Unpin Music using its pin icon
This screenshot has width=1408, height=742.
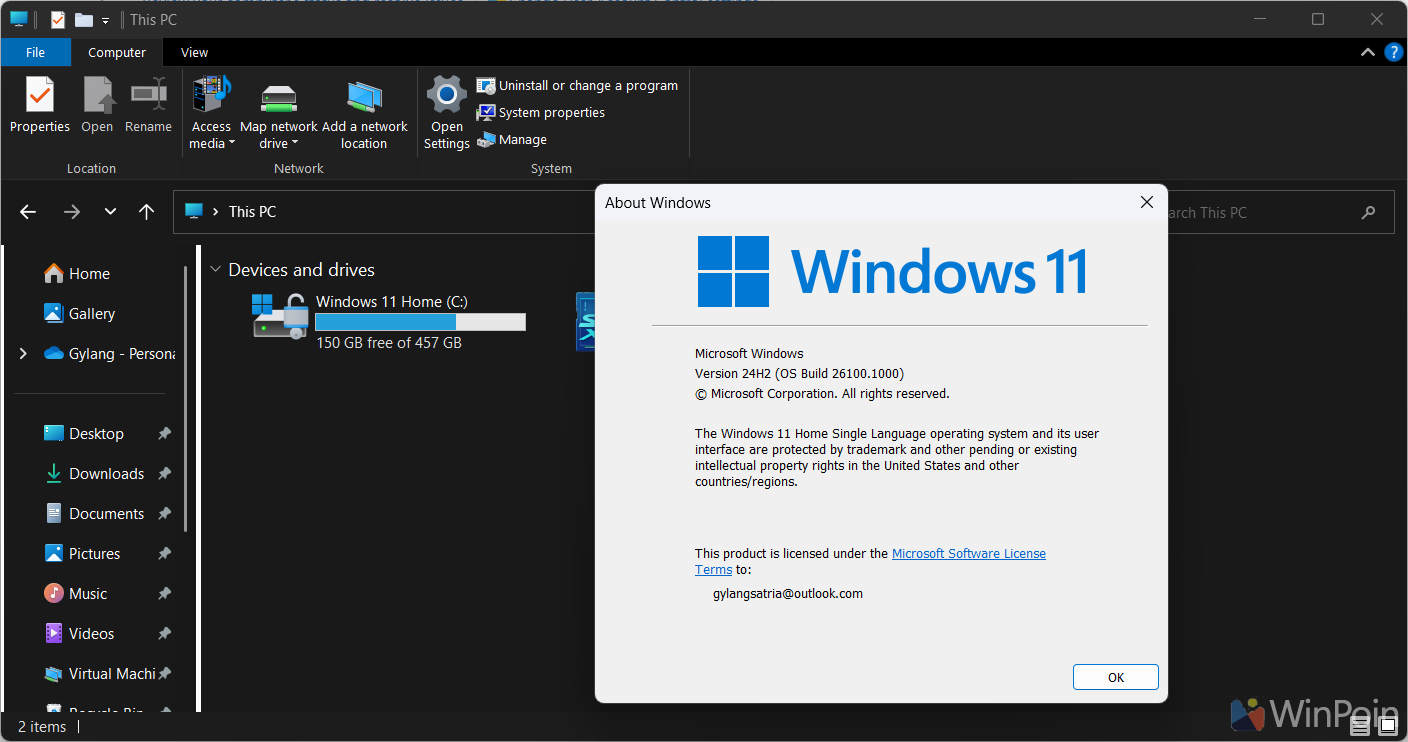pos(164,593)
